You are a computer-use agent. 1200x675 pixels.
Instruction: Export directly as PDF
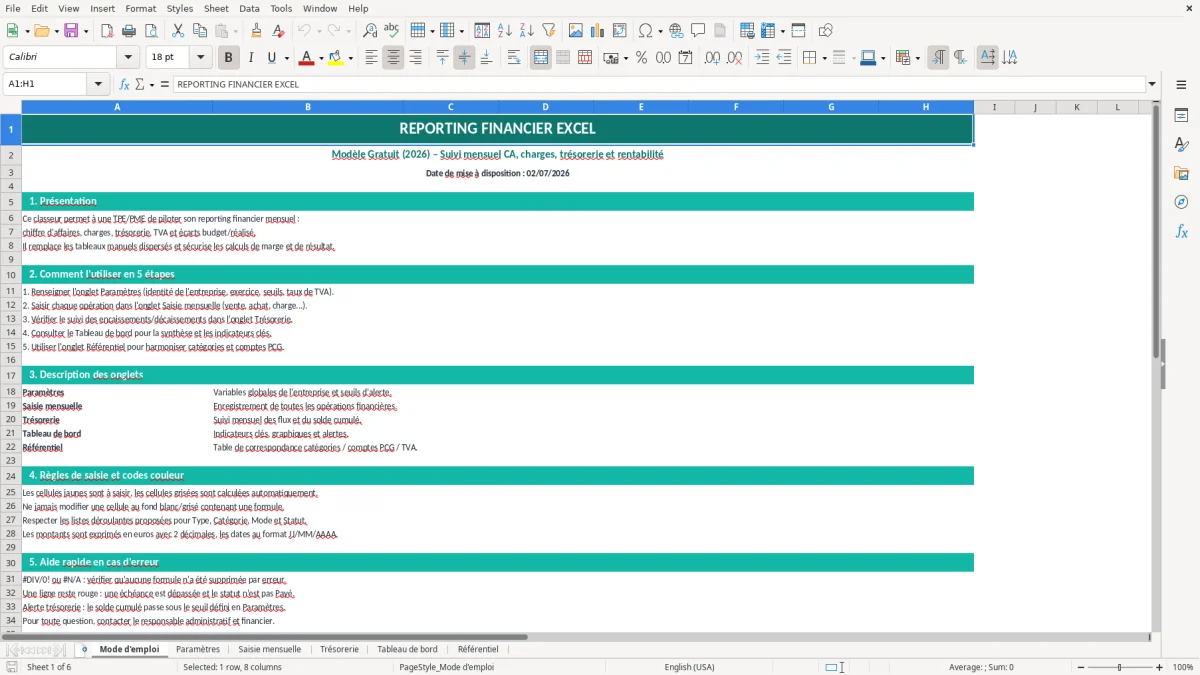pos(107,31)
